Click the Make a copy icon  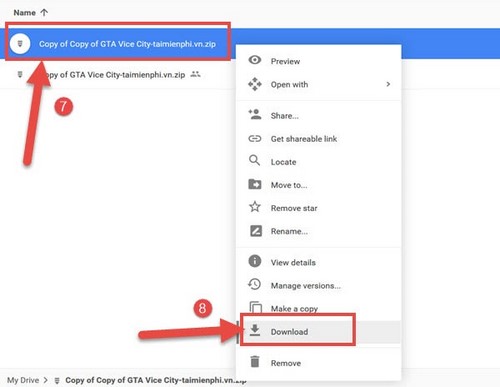coord(256,307)
